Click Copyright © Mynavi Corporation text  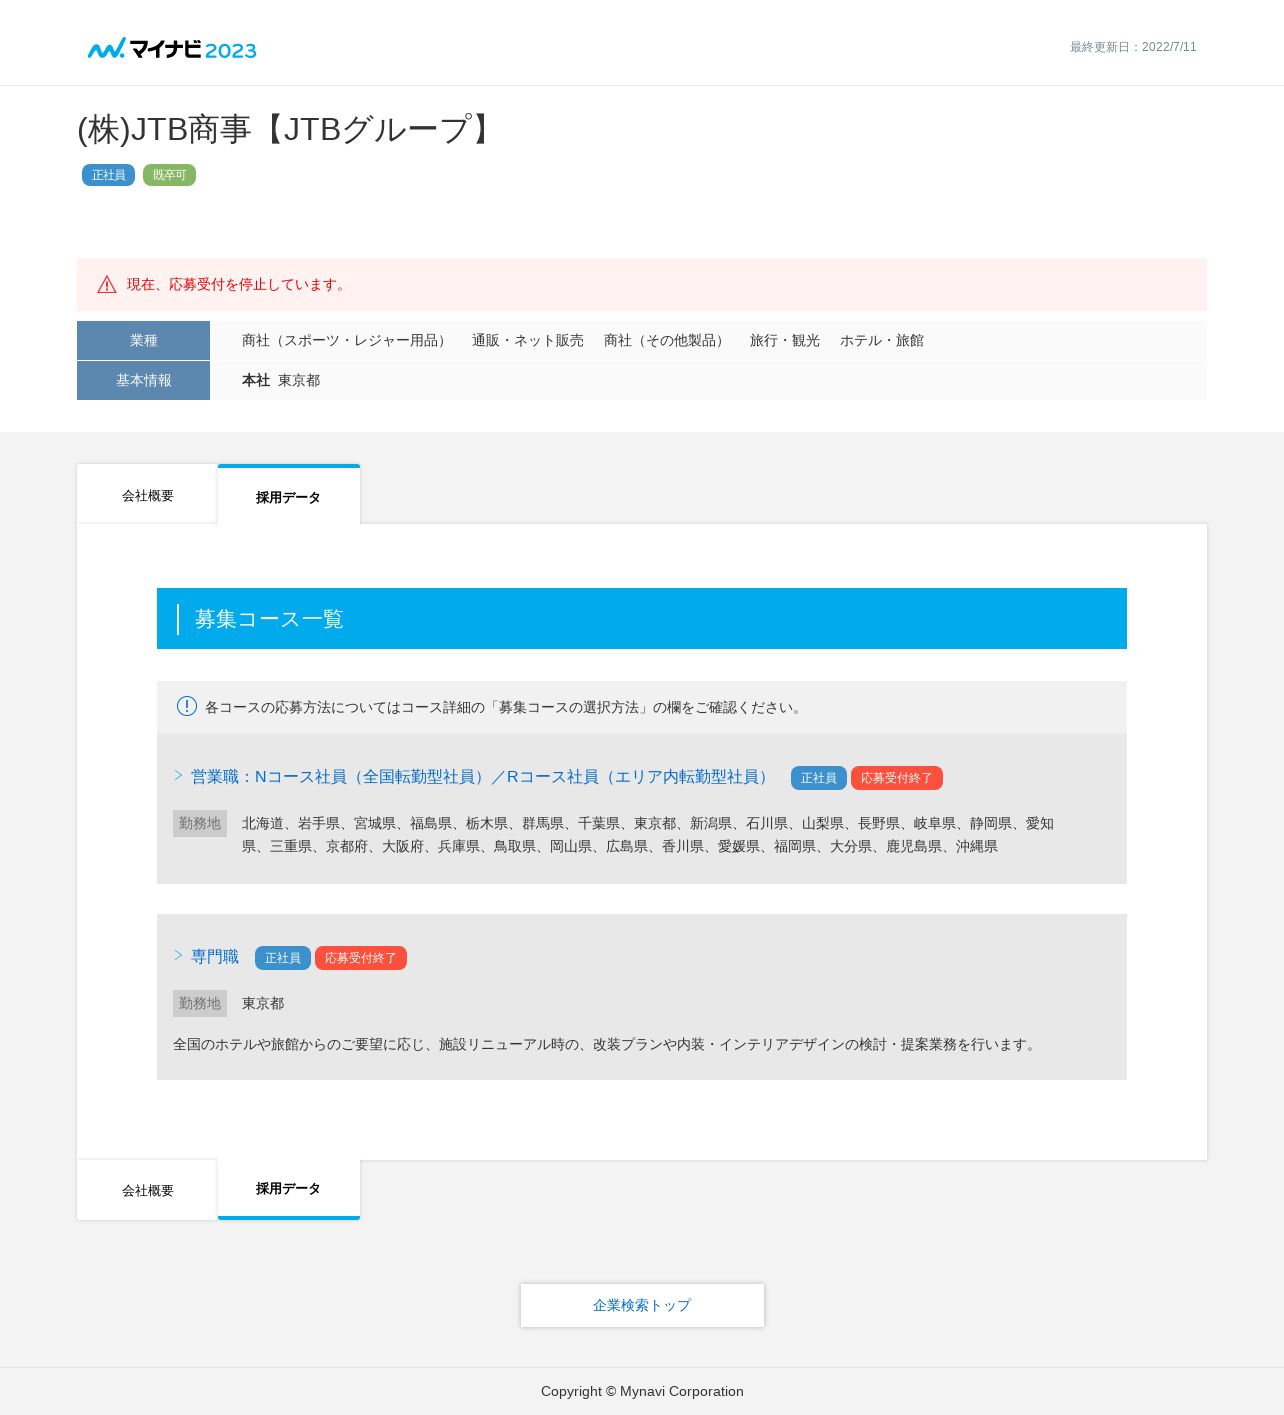click(x=642, y=1391)
